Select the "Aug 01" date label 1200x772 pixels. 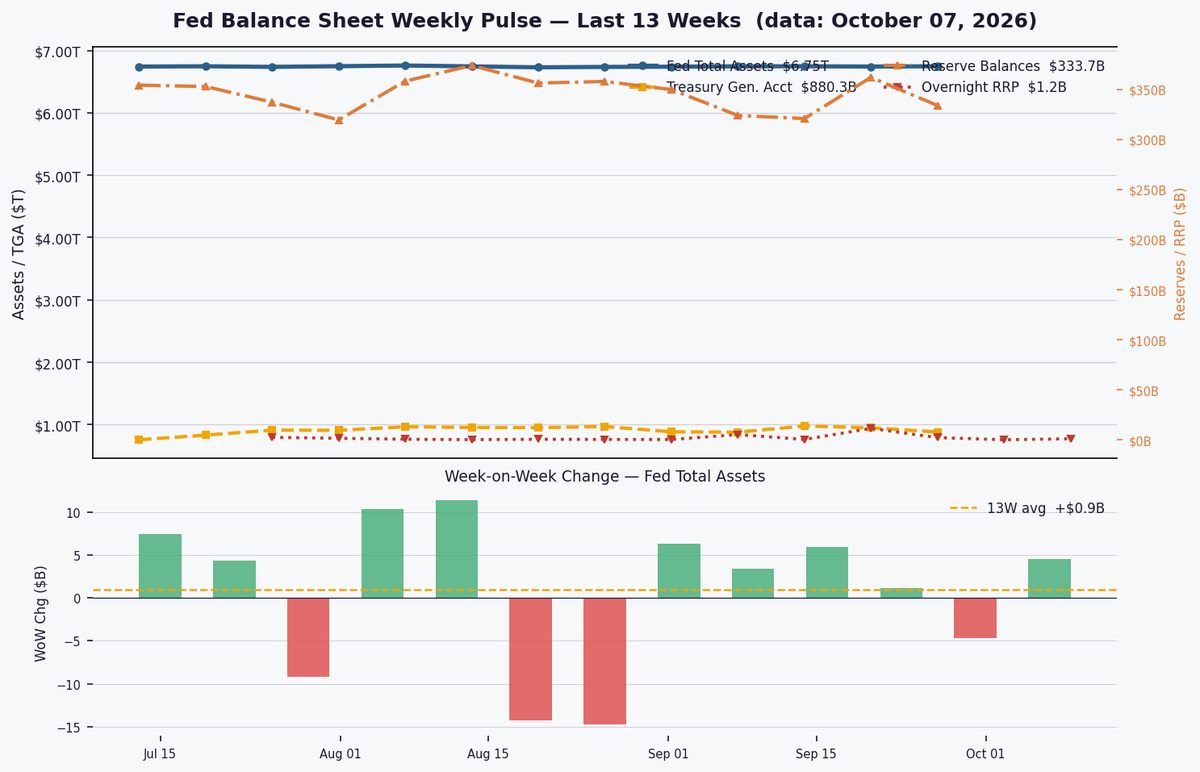[341, 754]
